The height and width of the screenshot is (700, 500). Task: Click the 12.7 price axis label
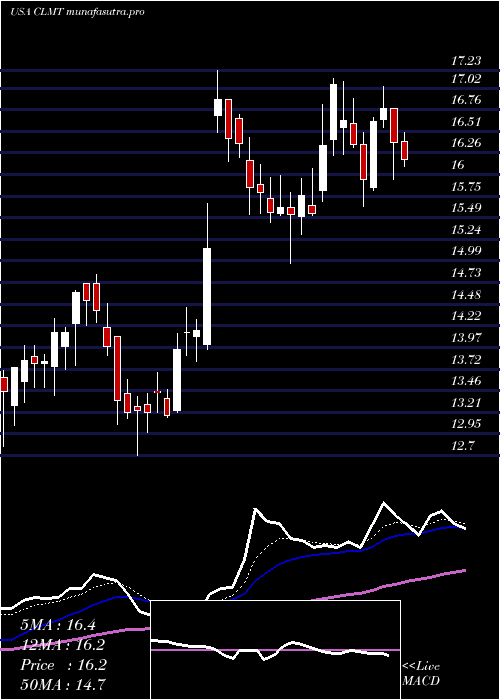tap(463, 446)
